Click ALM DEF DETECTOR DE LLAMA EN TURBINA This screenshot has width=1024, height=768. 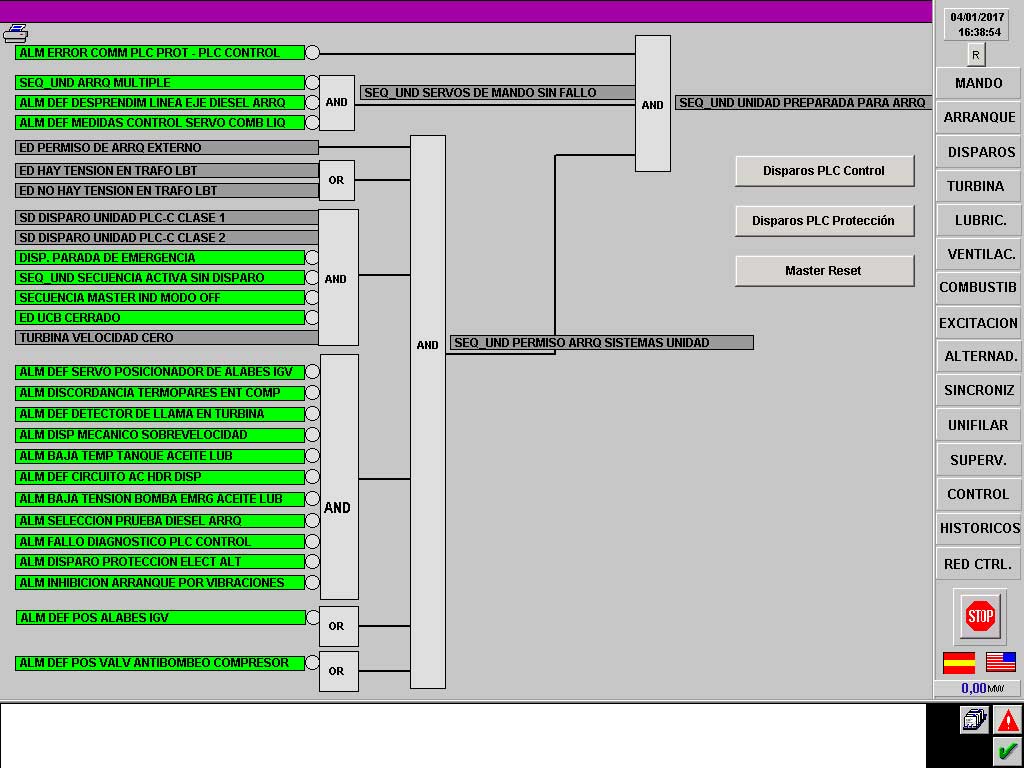click(160, 414)
